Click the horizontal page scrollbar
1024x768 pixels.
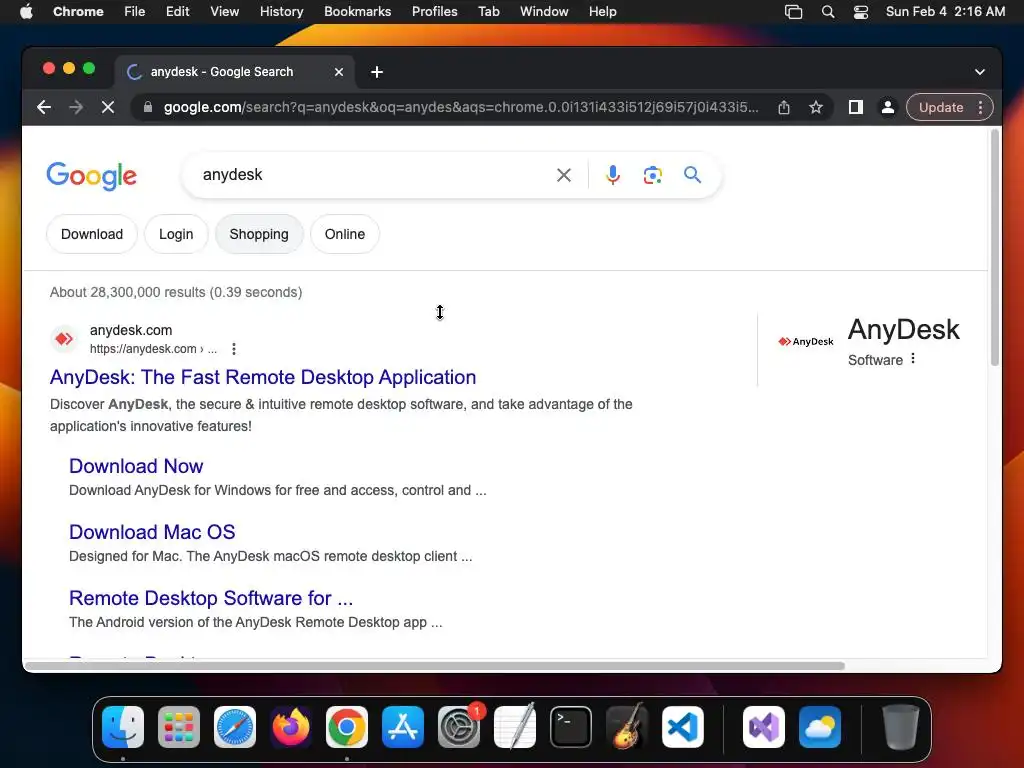coord(435,666)
